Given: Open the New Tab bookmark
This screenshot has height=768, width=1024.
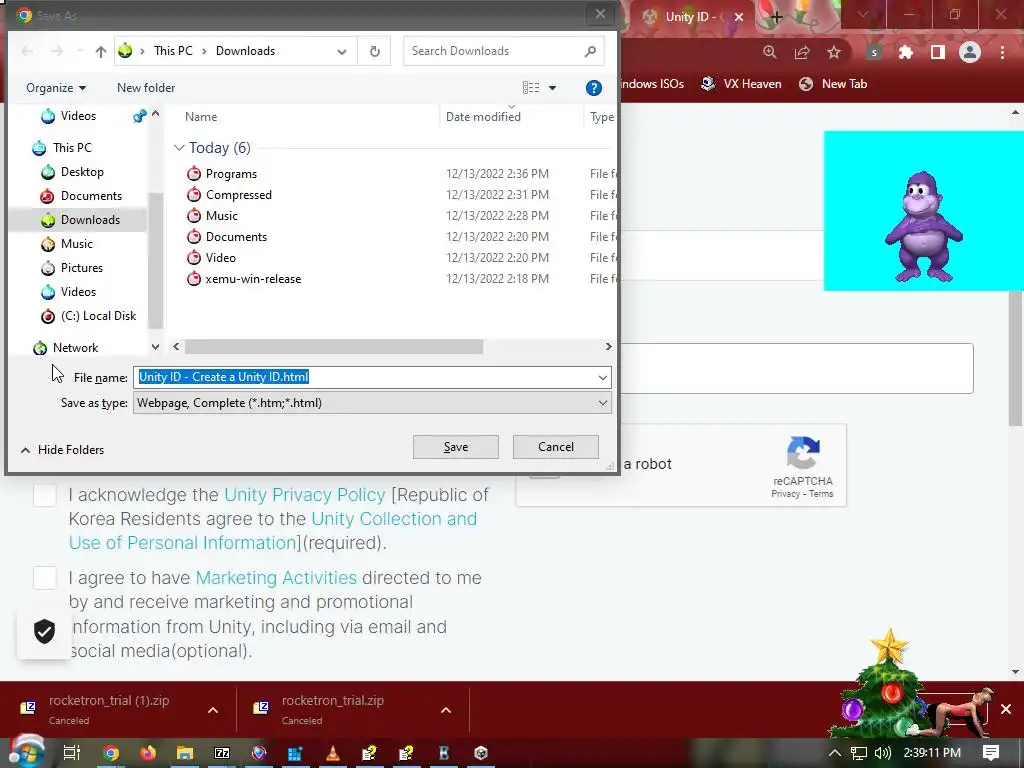Looking at the screenshot, I should click(833, 84).
